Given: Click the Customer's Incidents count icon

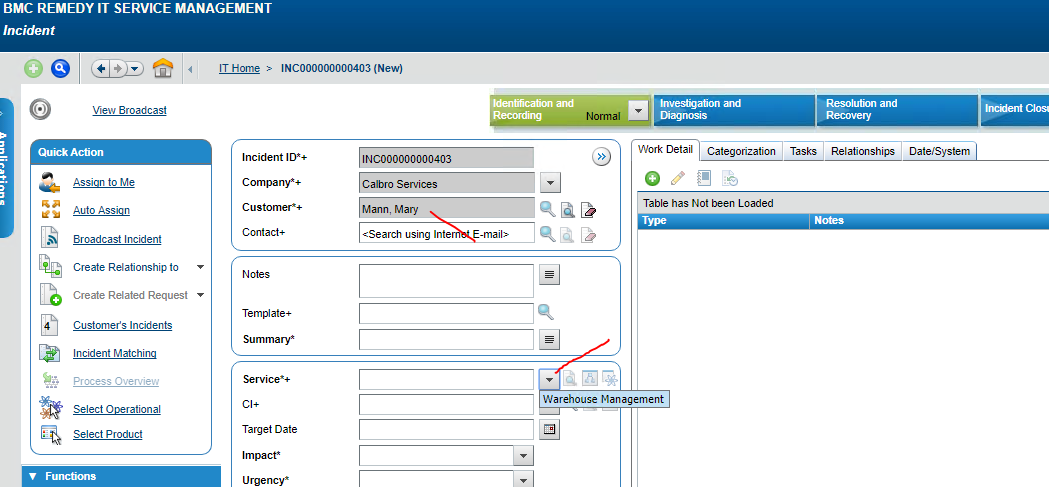Looking at the screenshot, I should pos(51,324).
